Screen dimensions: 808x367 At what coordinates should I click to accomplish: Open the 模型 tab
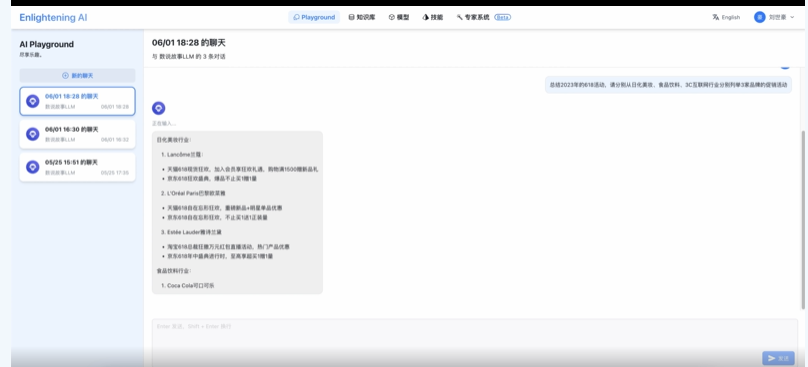(399, 17)
